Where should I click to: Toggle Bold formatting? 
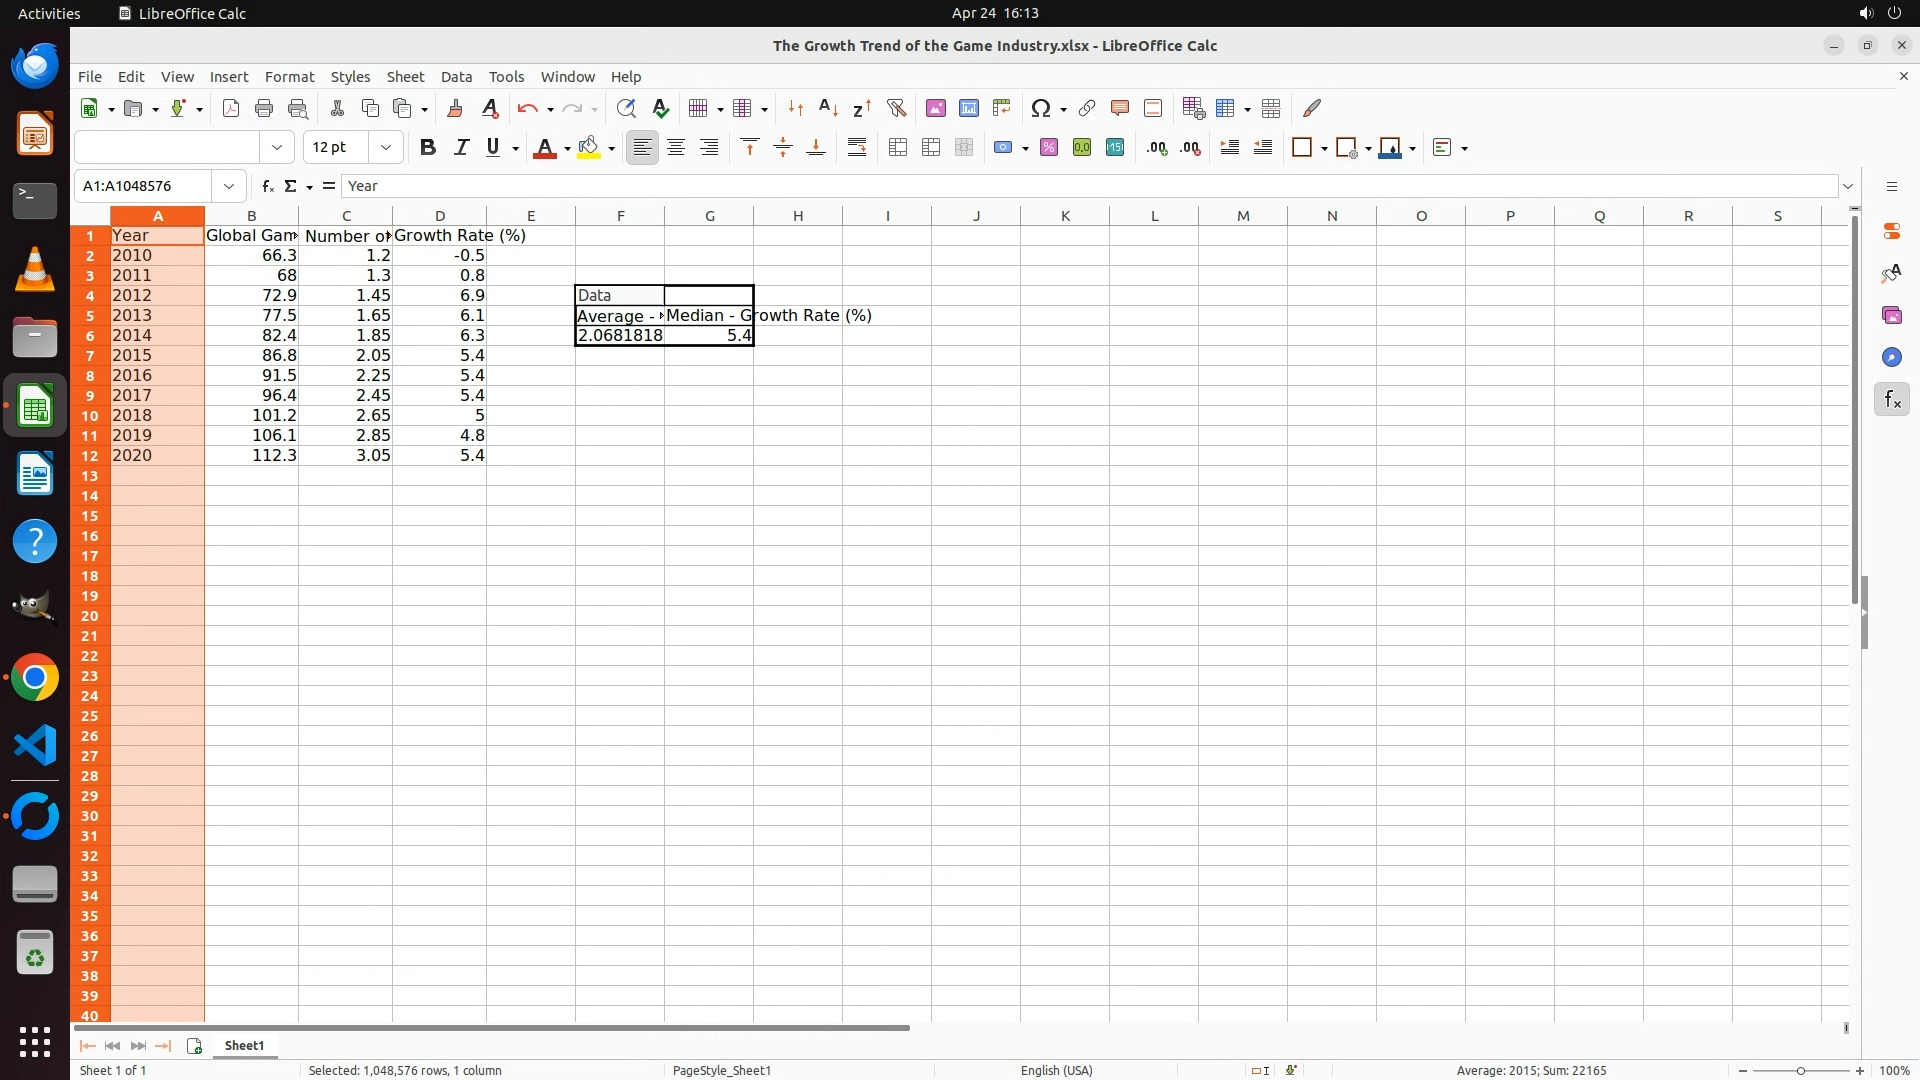coord(428,148)
